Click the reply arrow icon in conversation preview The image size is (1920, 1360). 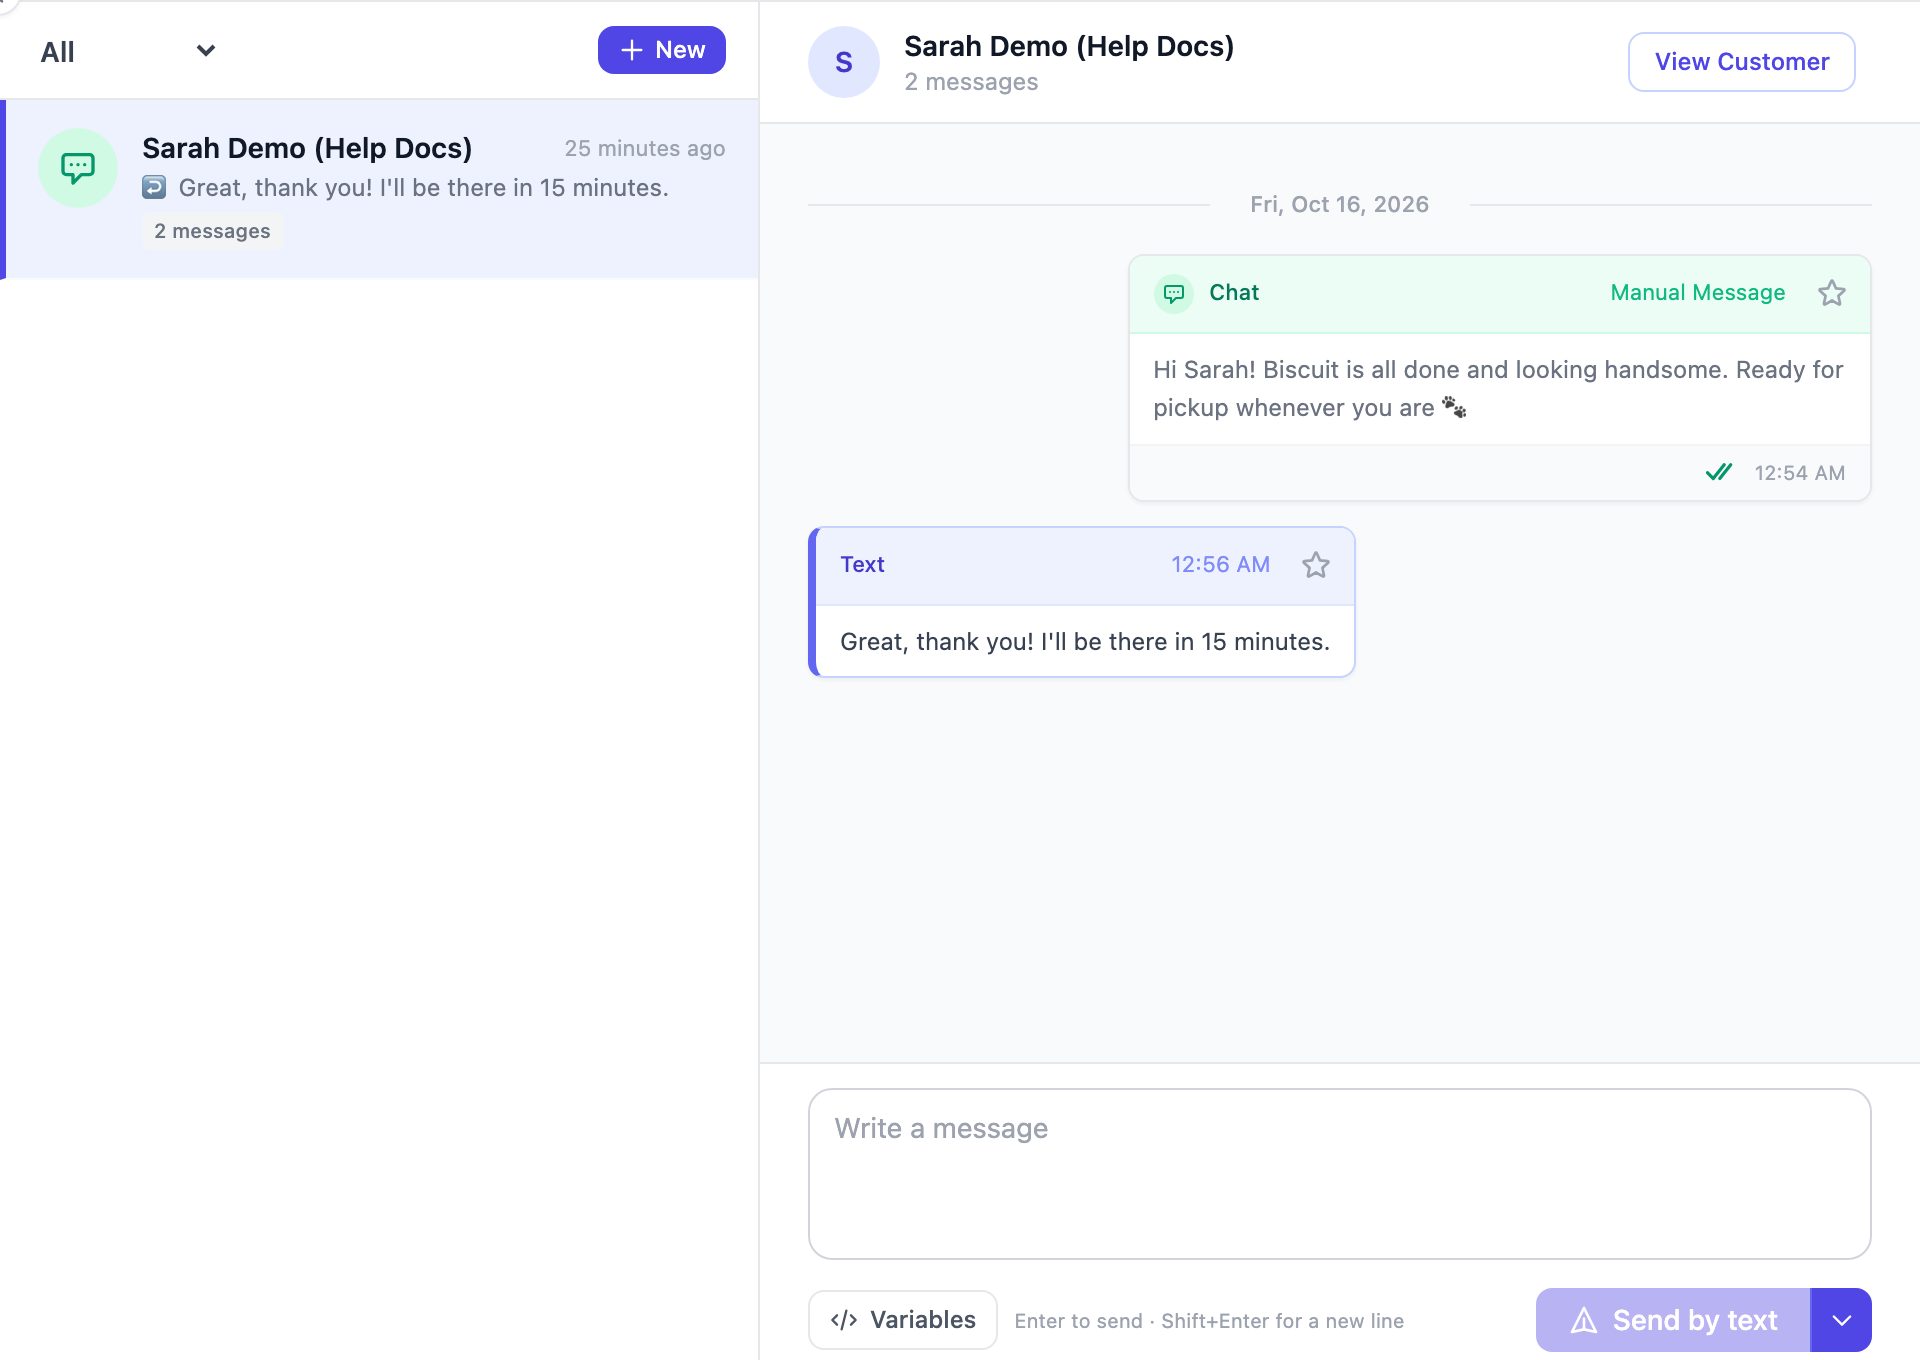pyautogui.click(x=154, y=187)
